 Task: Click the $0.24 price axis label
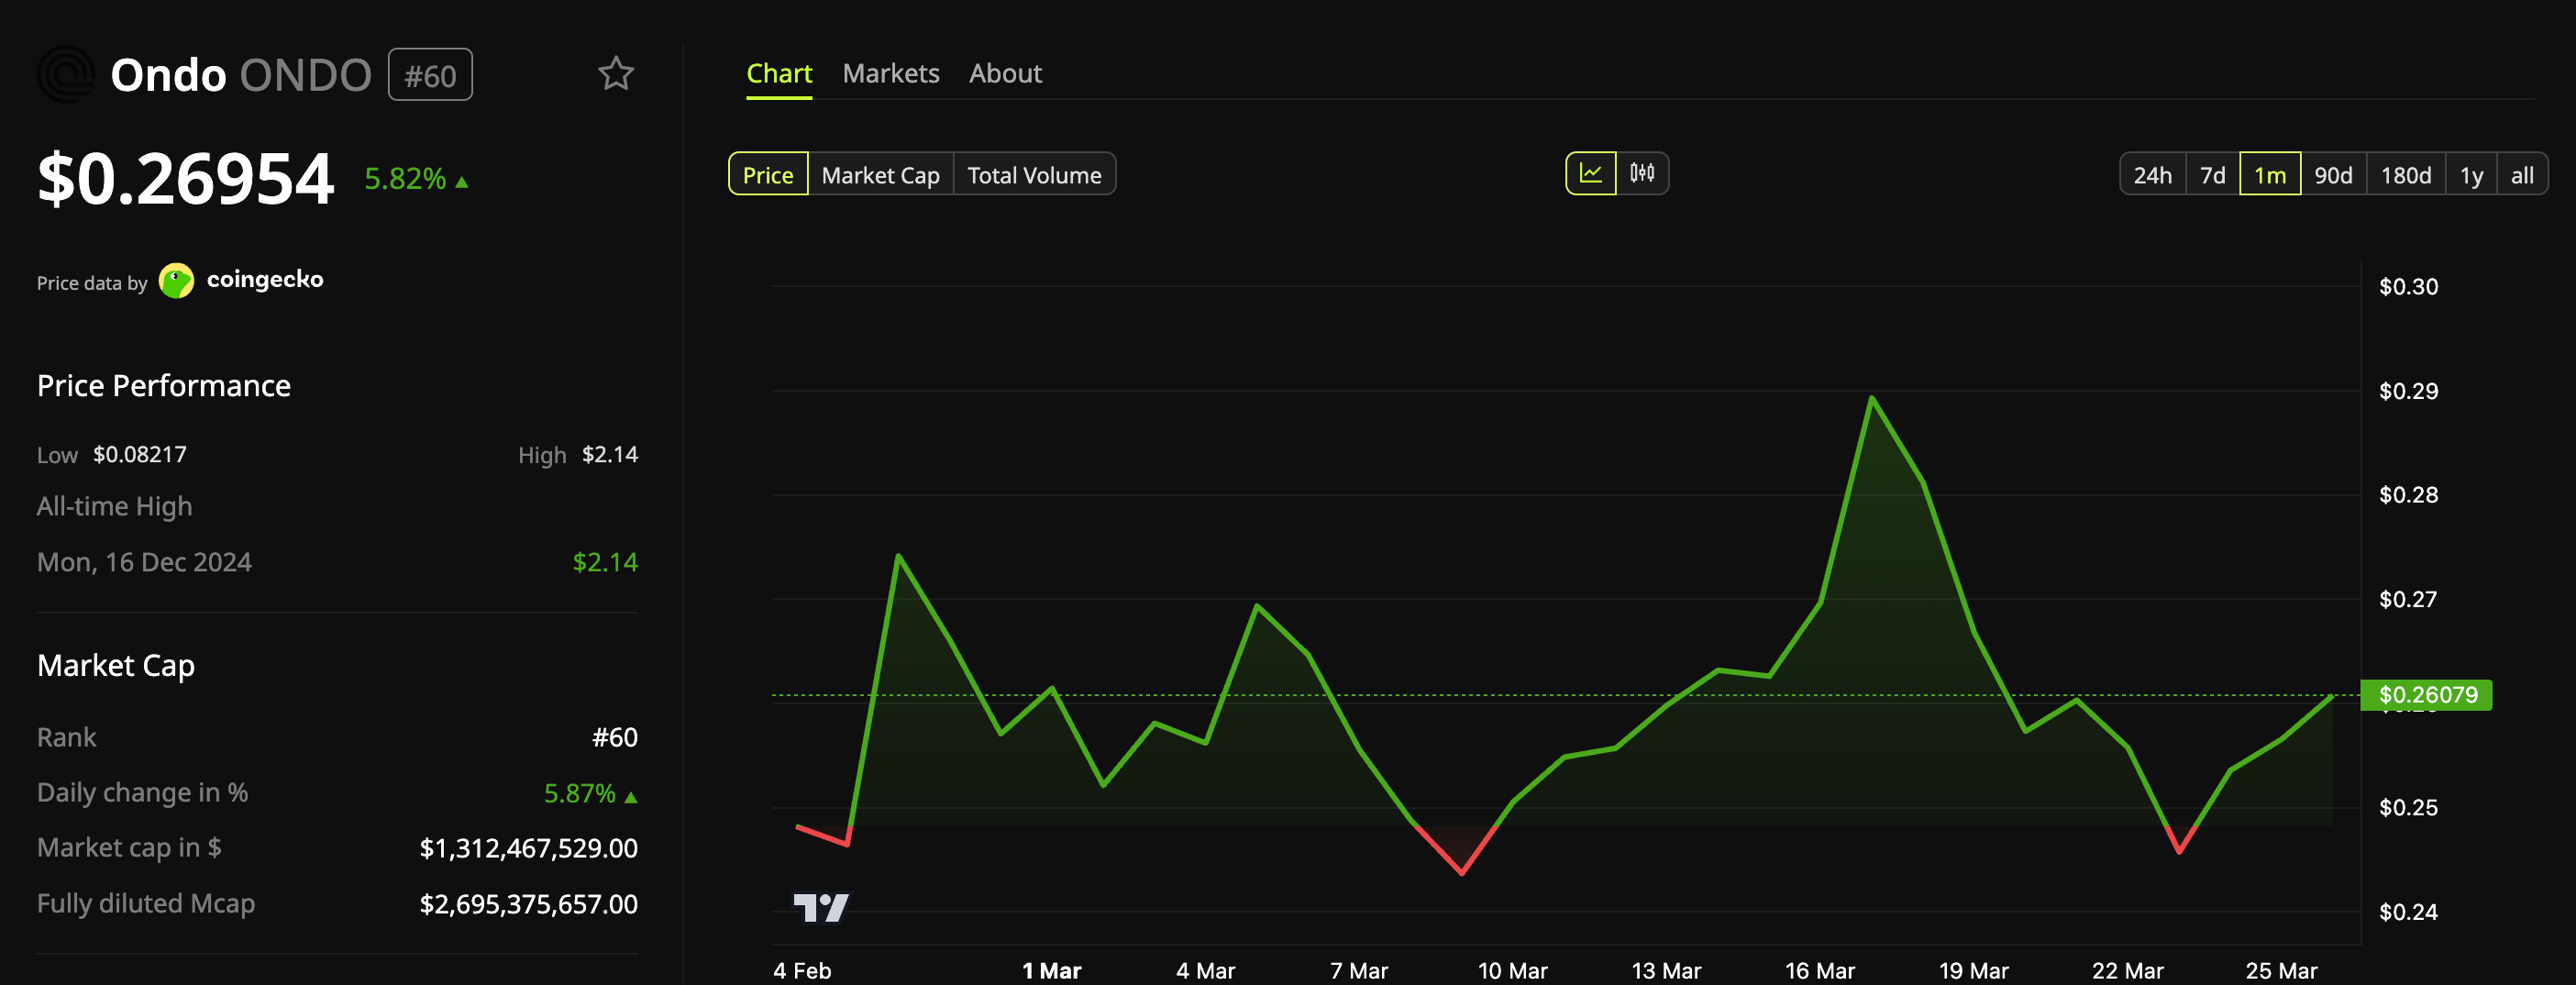pyautogui.click(x=2408, y=912)
